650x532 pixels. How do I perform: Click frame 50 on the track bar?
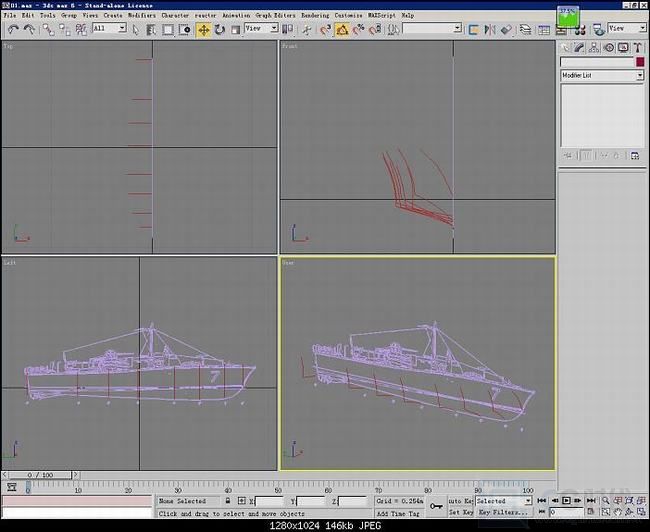[278, 485]
